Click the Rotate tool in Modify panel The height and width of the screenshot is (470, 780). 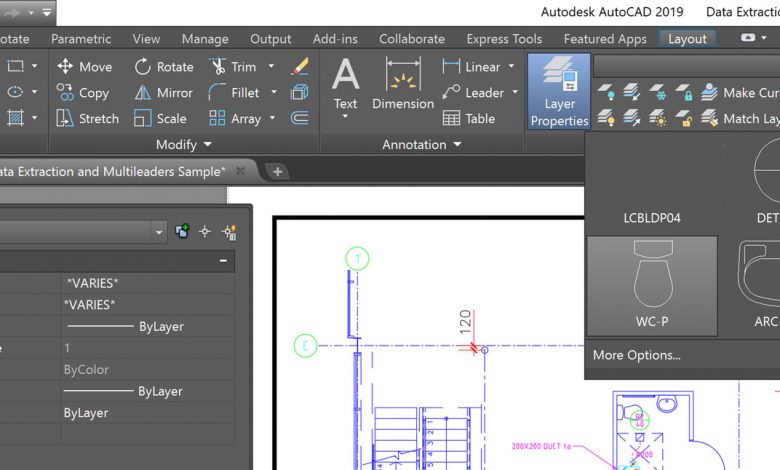163,67
